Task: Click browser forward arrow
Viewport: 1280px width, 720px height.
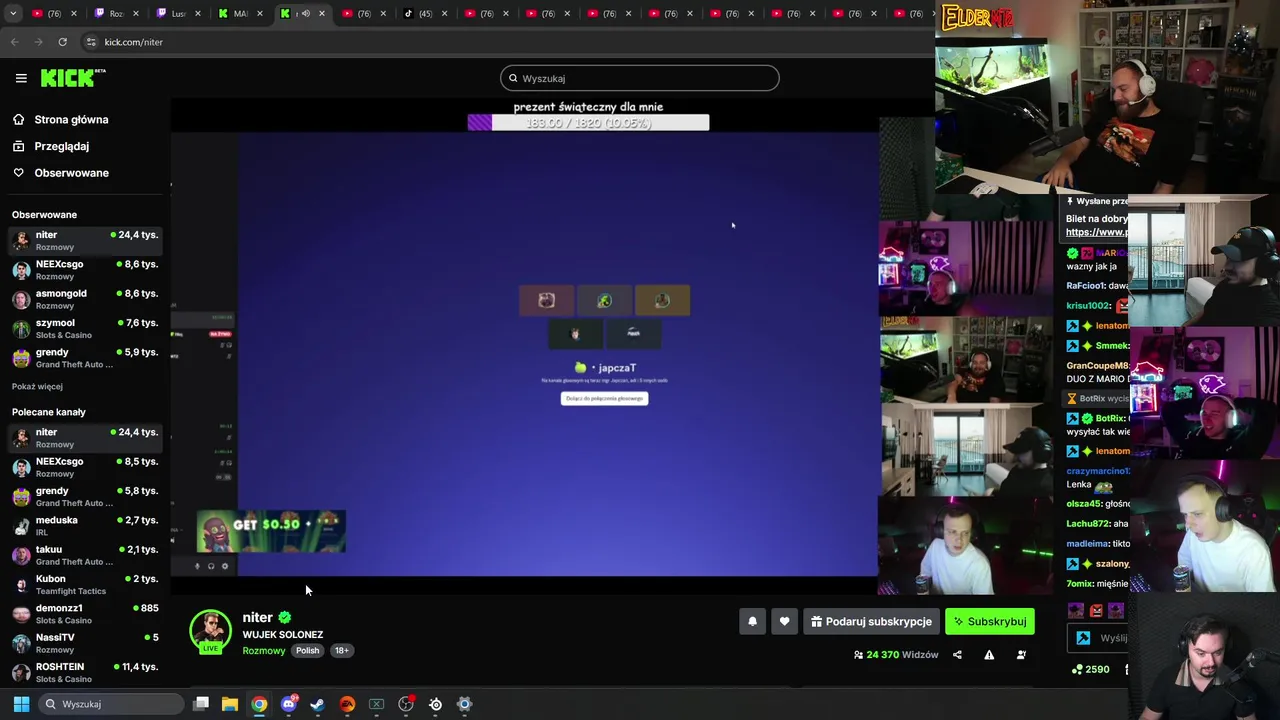Action: tap(38, 42)
